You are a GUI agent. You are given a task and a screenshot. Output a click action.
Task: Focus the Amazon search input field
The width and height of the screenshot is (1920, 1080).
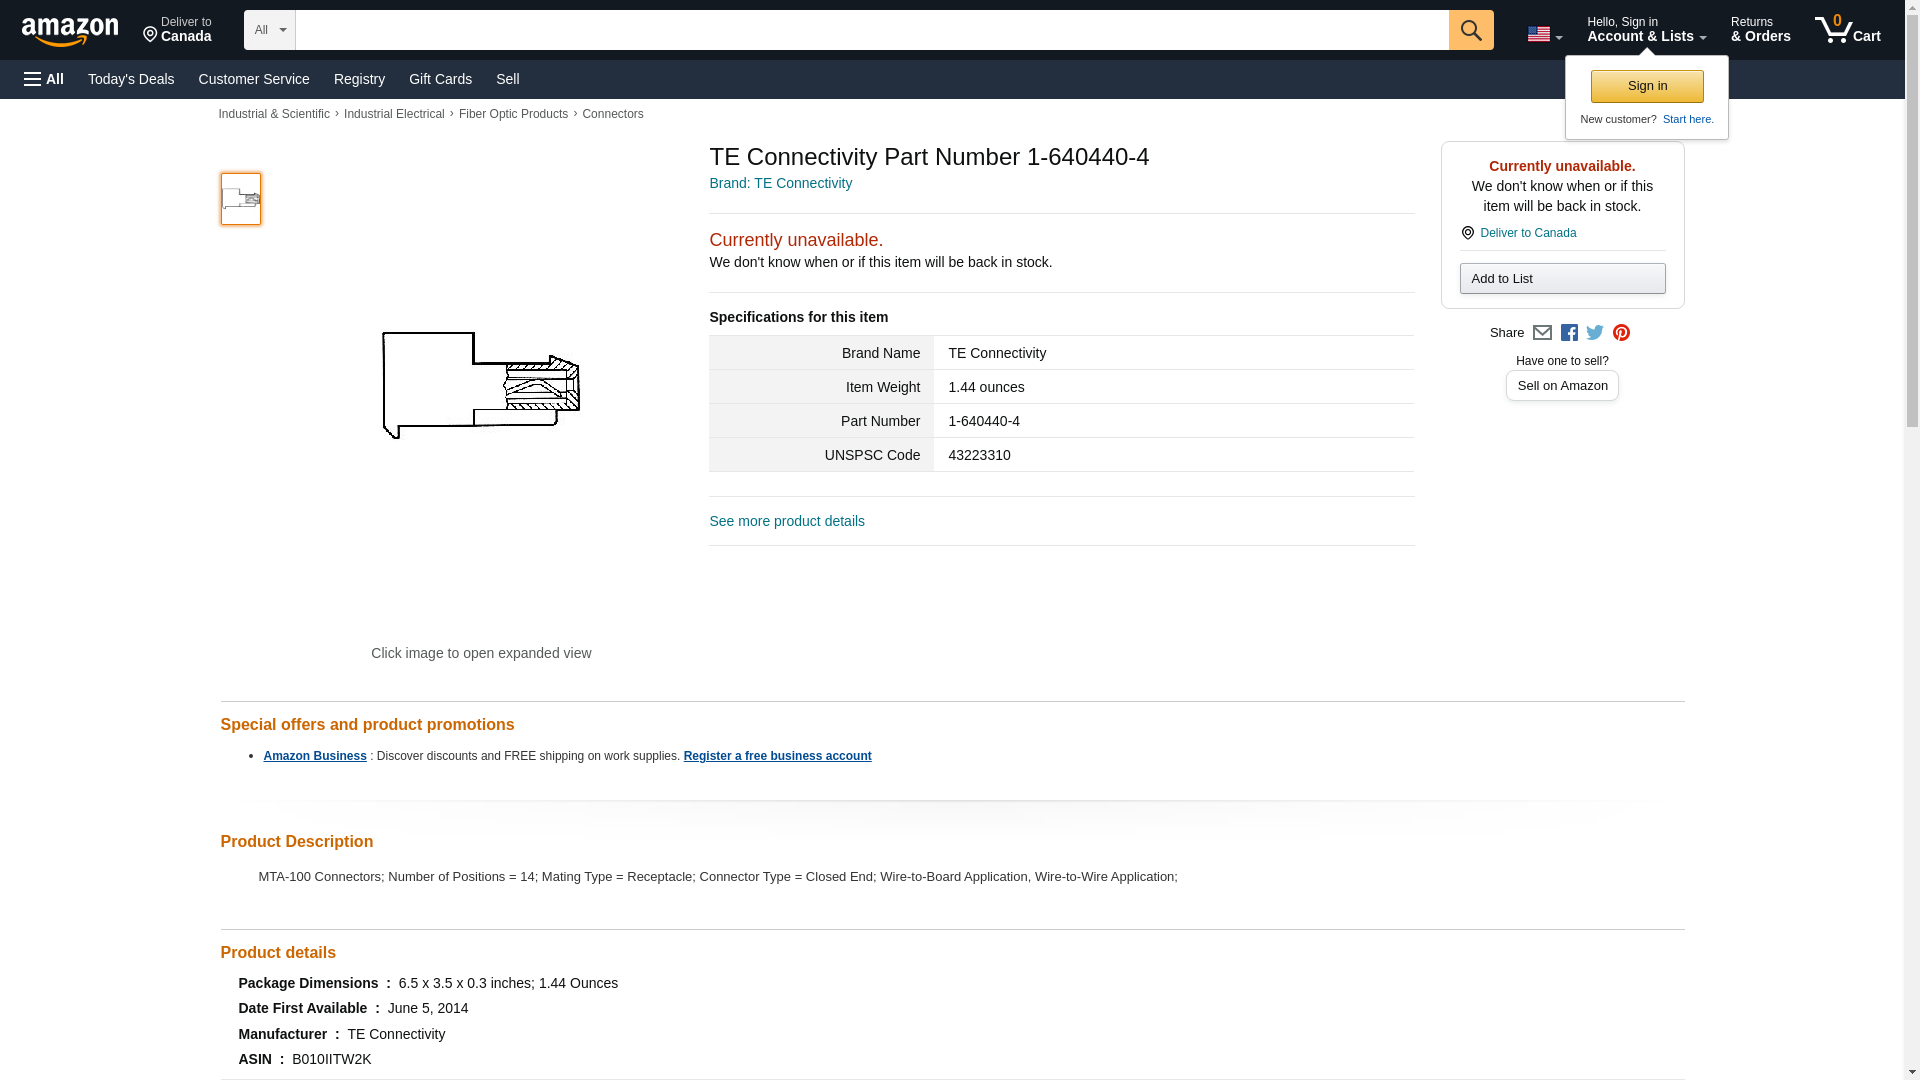[x=871, y=30]
